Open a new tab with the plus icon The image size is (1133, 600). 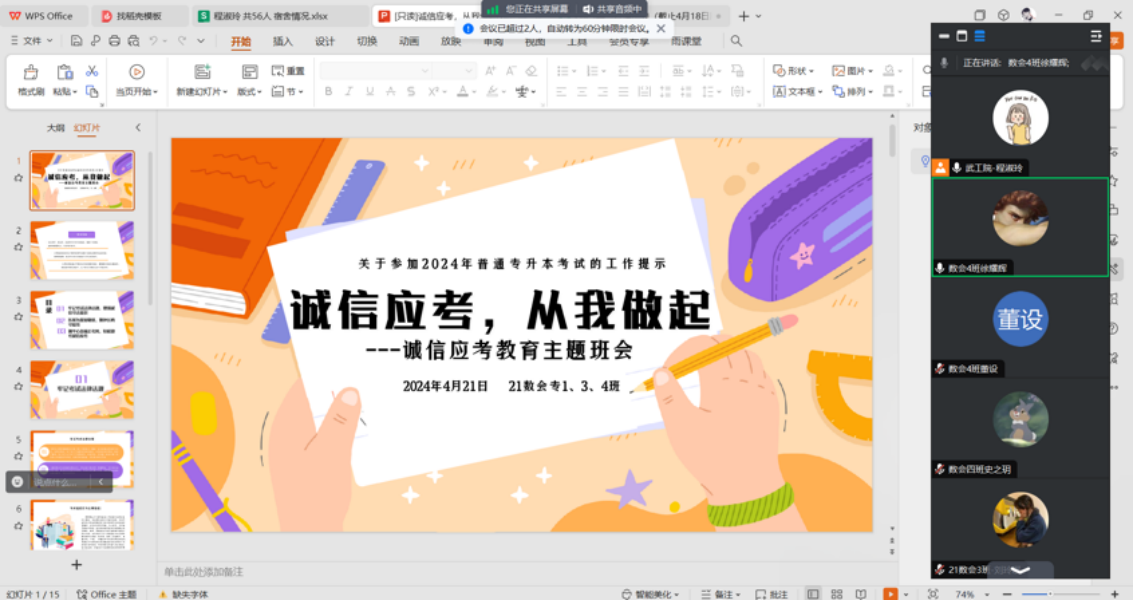(x=742, y=16)
